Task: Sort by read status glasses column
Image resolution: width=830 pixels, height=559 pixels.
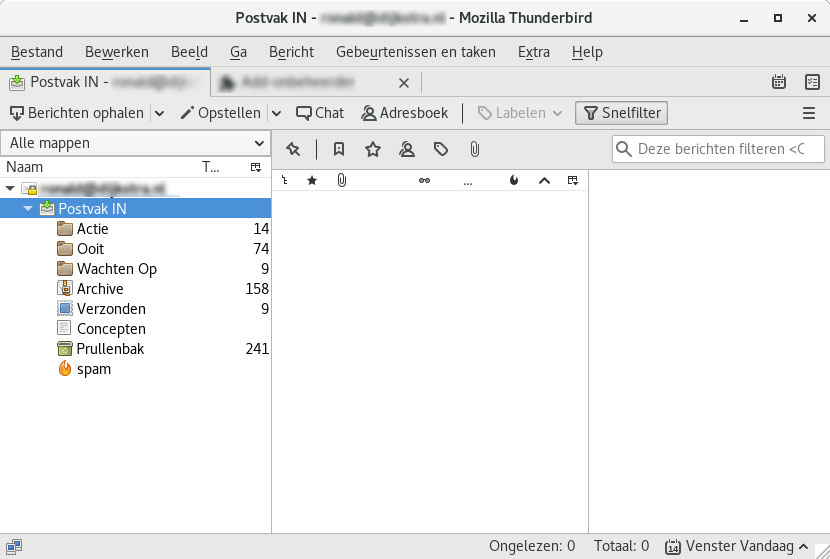Action: [424, 181]
